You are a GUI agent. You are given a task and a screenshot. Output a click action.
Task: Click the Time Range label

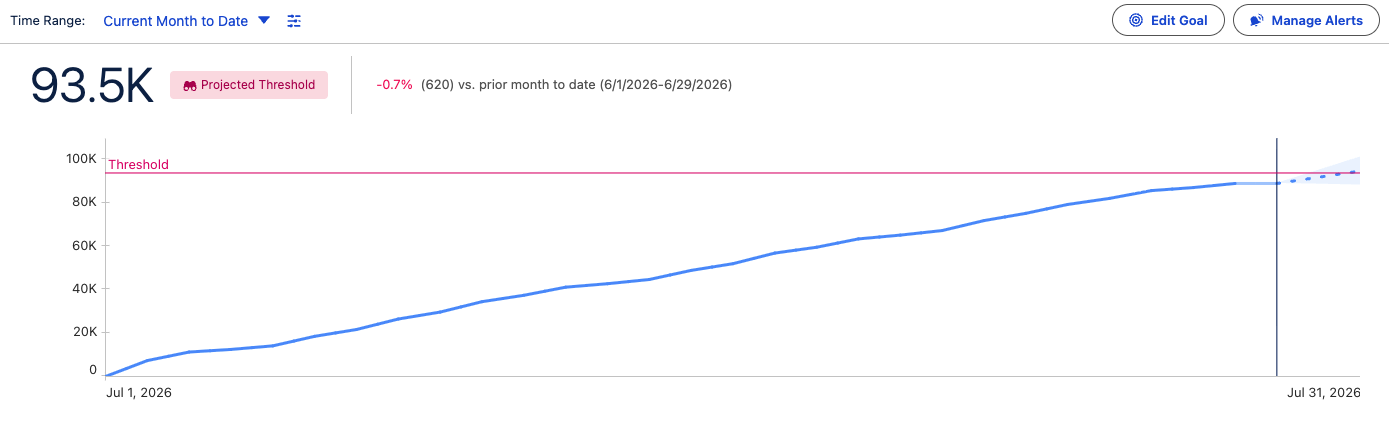48,20
